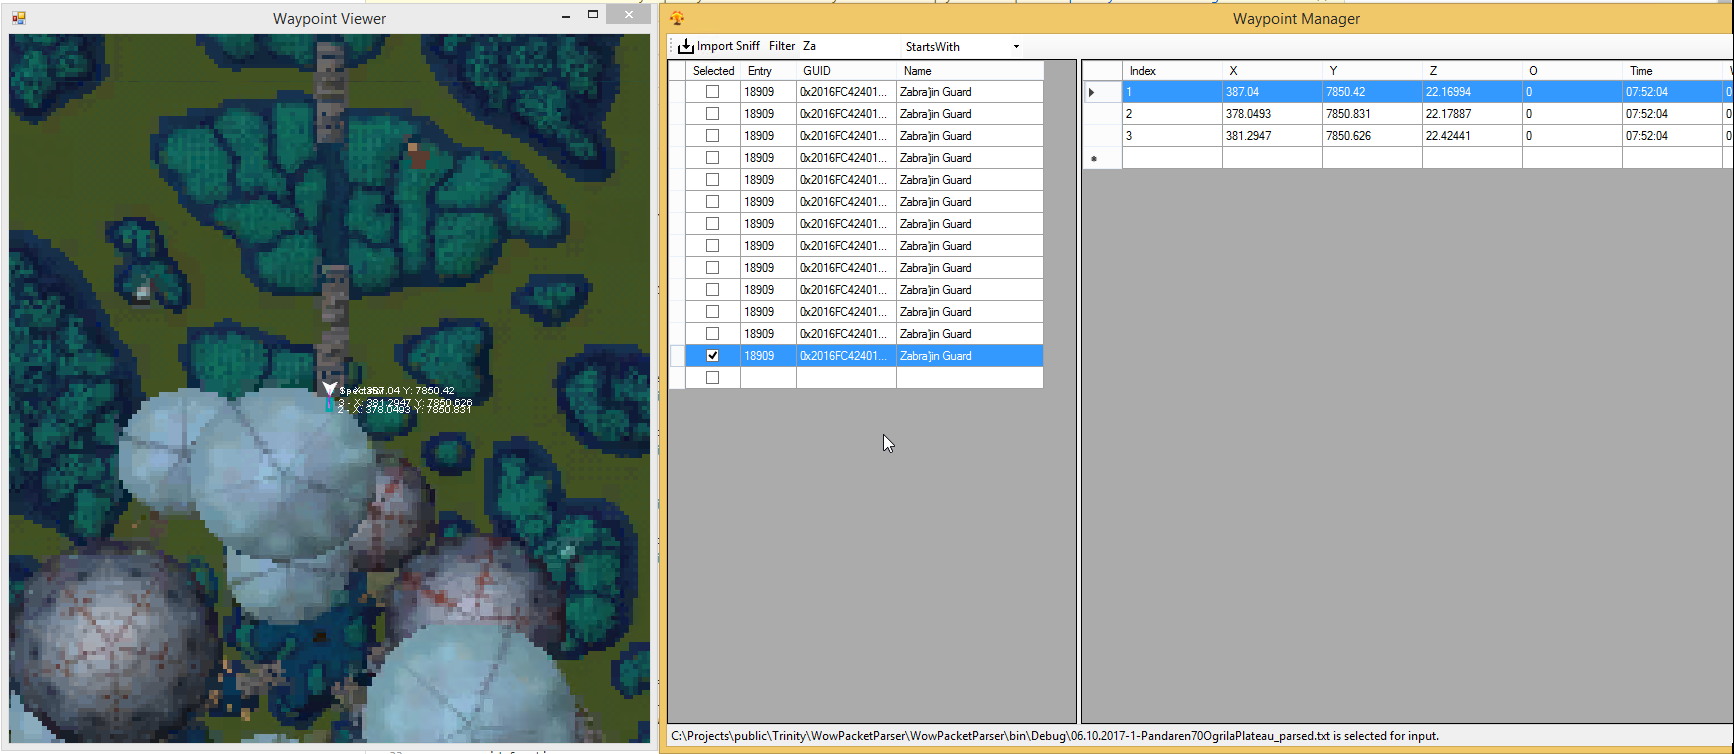Click the Waypoint Manager window icon
Image resolution: width=1734 pixels, height=754 pixels.
[677, 18]
